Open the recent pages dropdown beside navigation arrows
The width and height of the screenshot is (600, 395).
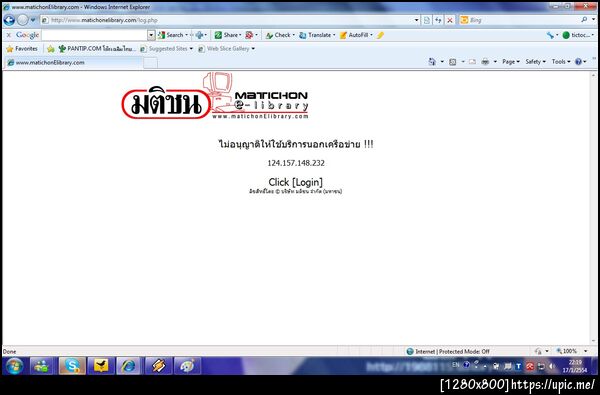pos(33,20)
